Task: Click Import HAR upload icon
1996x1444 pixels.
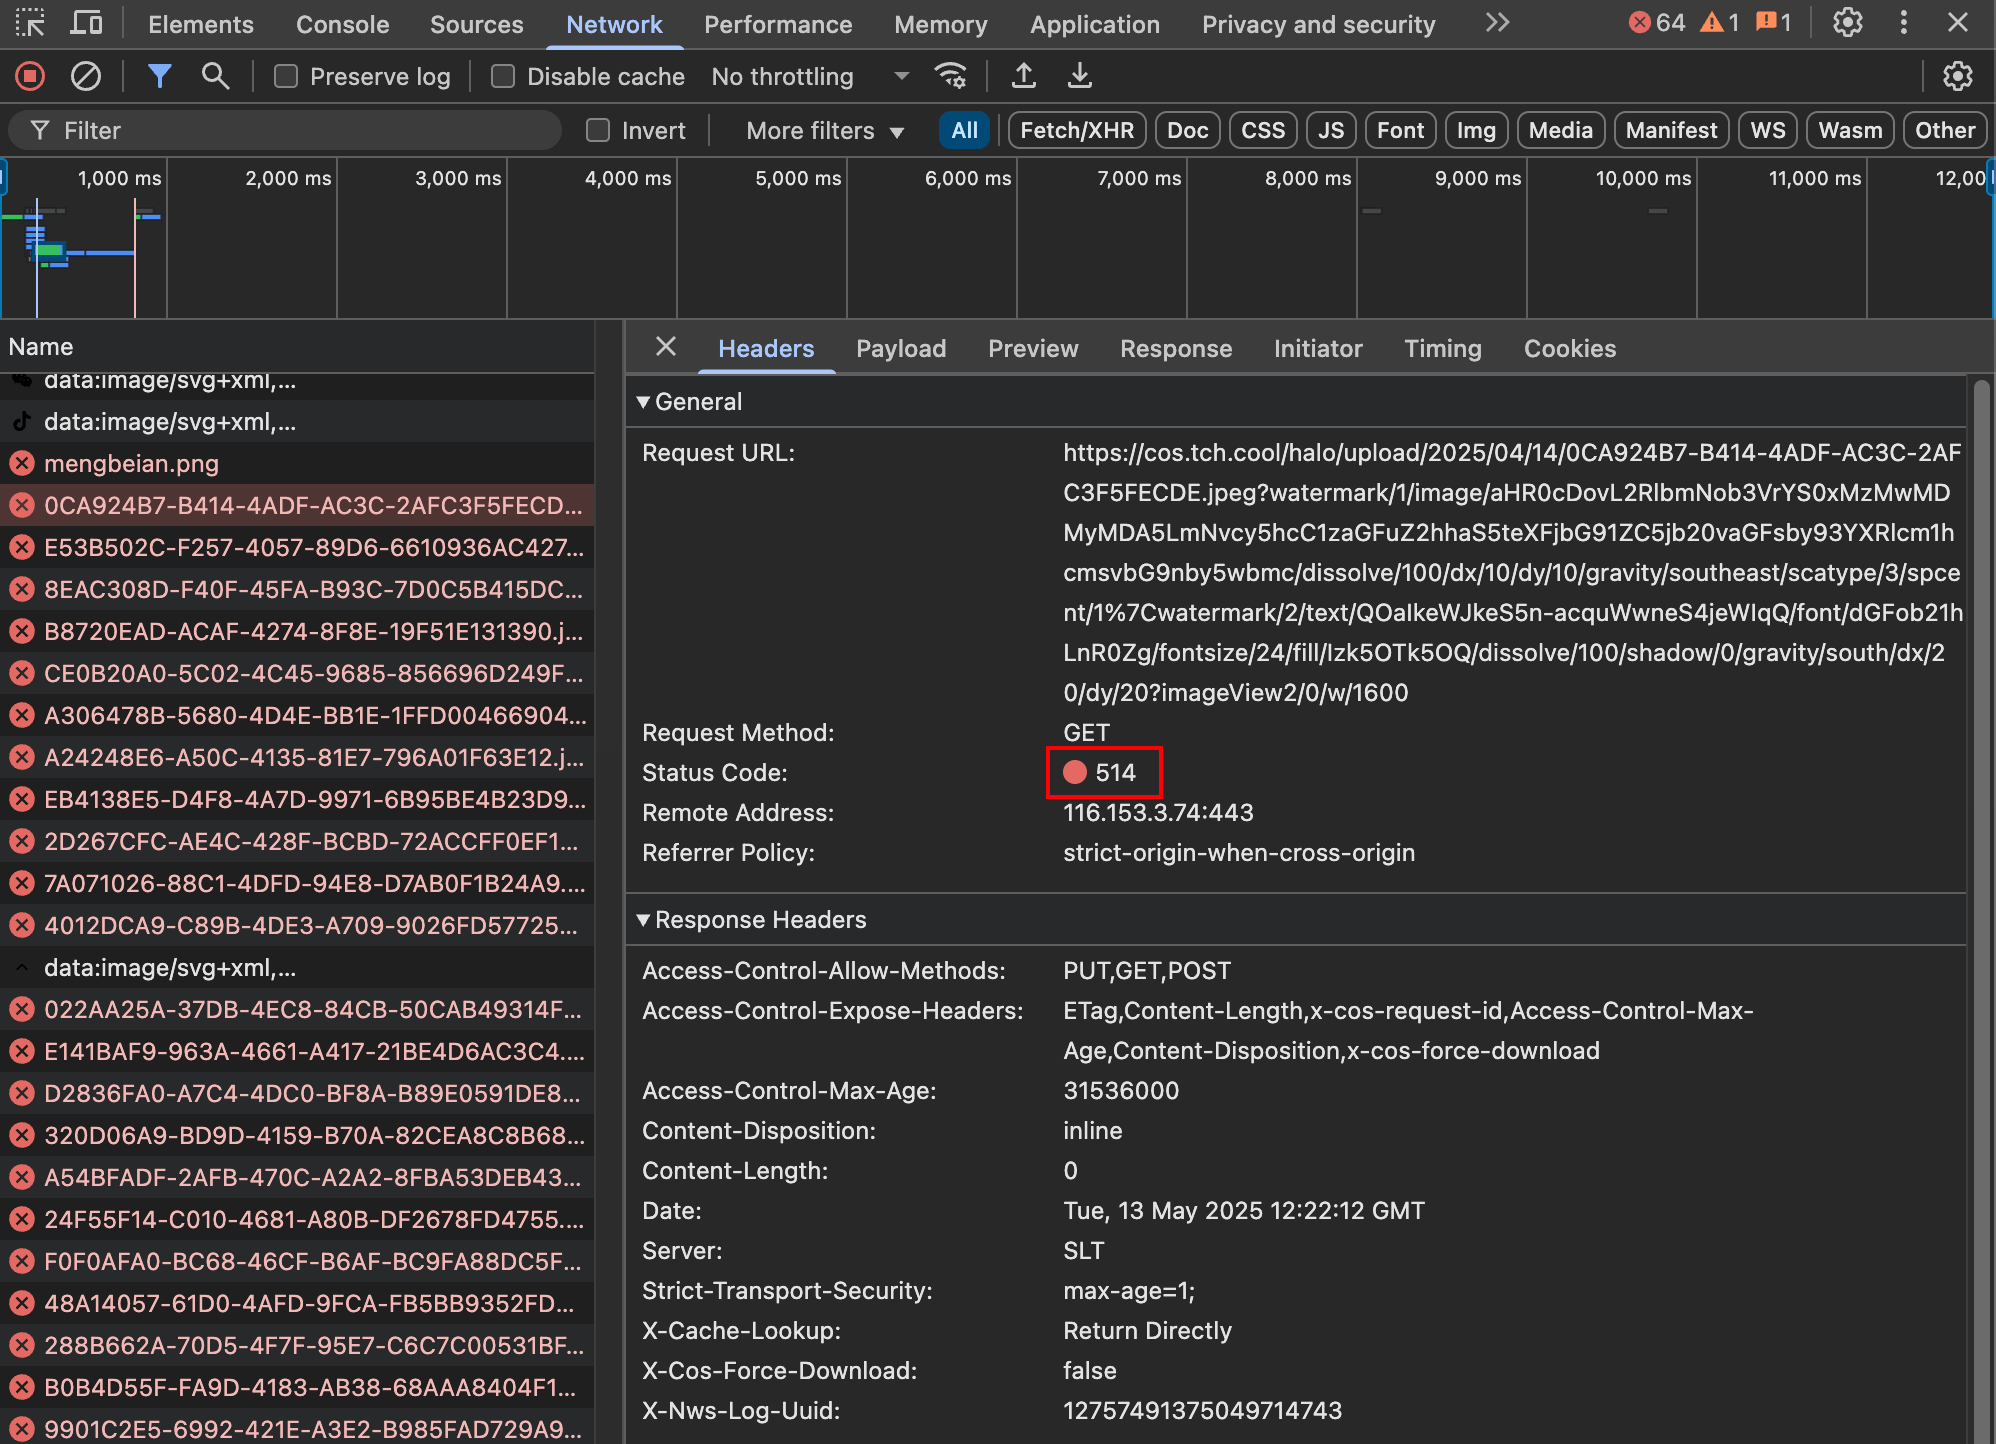Action: 1023,76
